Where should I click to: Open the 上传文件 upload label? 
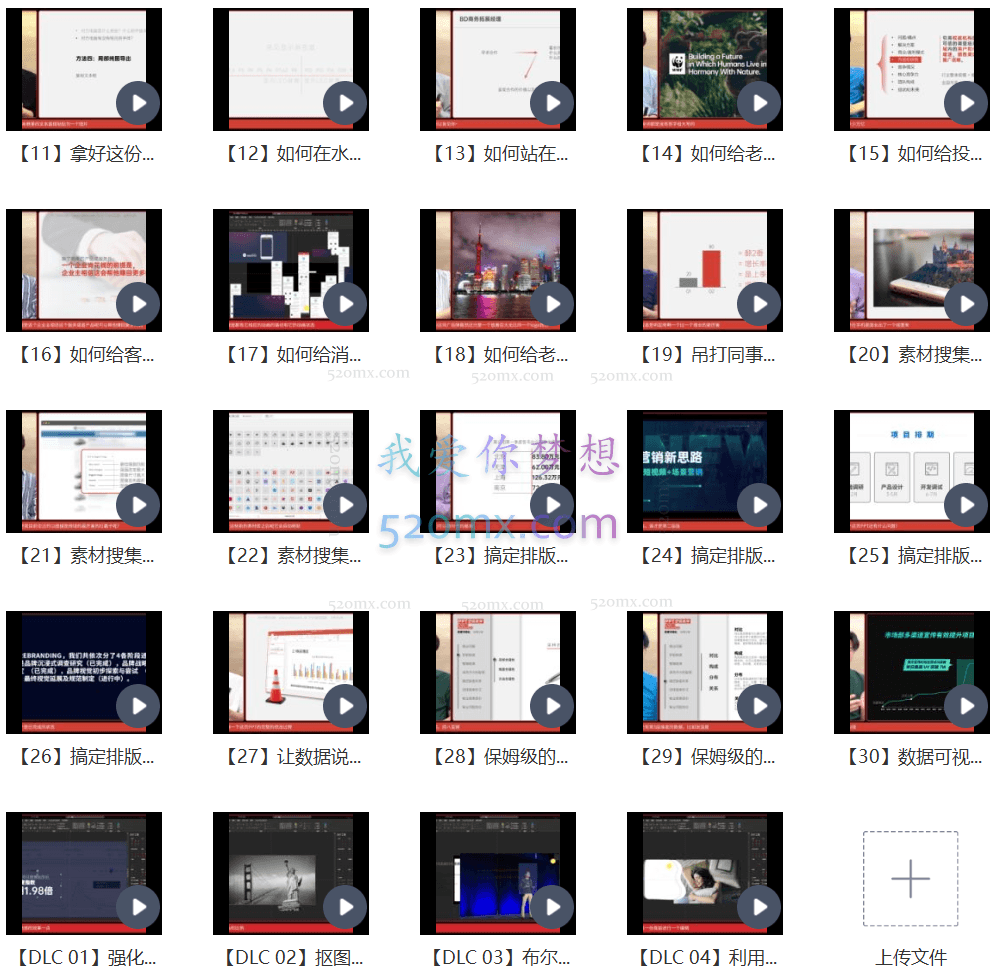(x=910, y=957)
